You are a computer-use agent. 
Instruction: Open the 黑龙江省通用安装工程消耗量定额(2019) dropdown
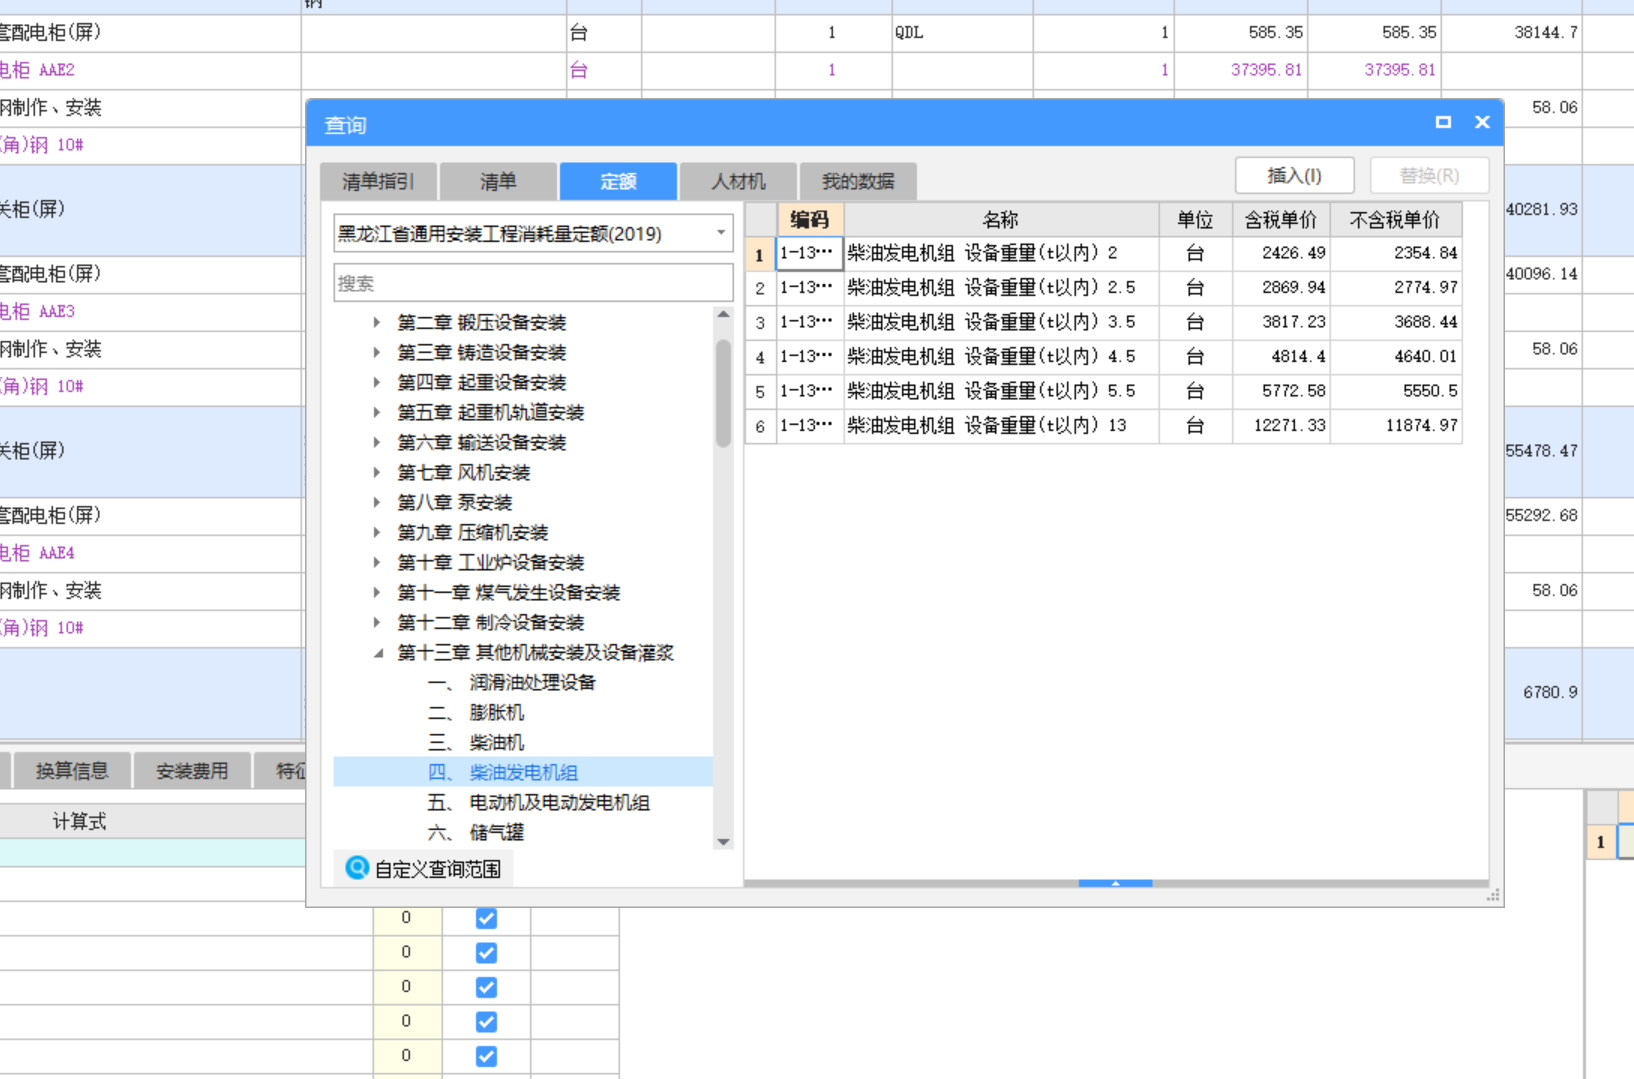(x=721, y=233)
